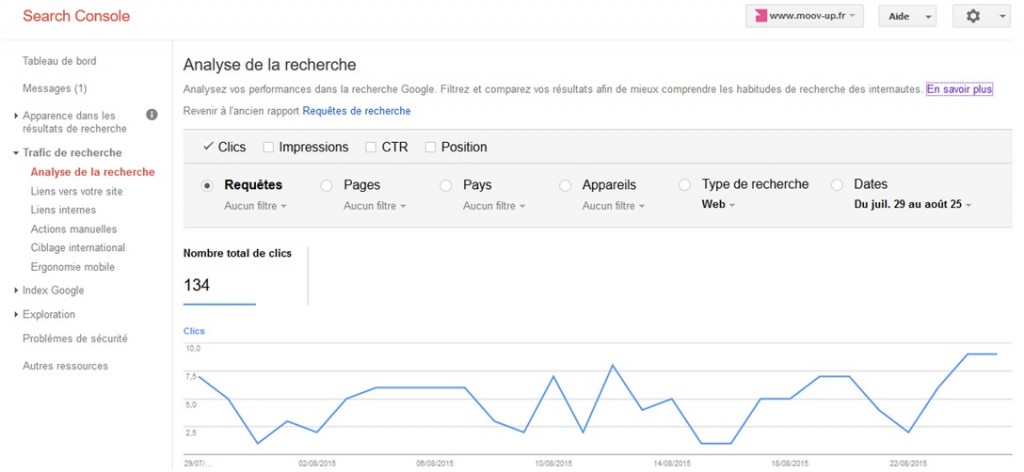The height and width of the screenshot is (472, 1024).
Task: Click the moov-up site pink favicon
Action: pyautogui.click(x=761, y=16)
